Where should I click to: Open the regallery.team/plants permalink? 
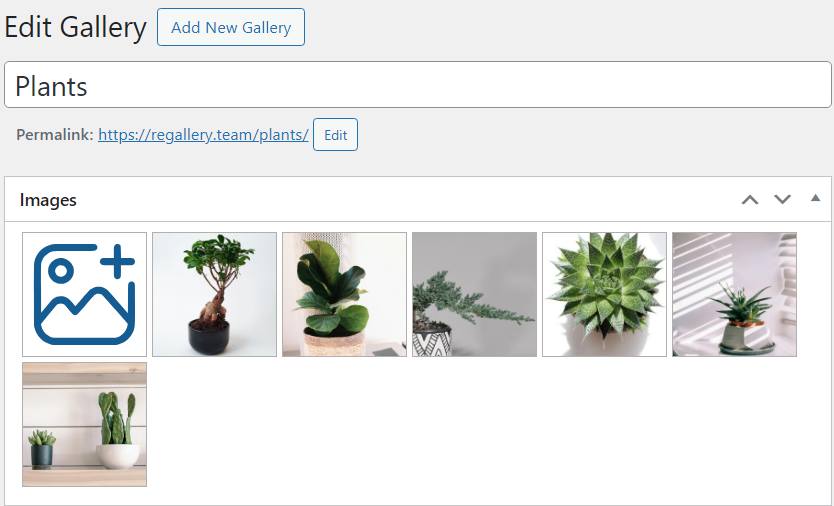pyautogui.click(x=203, y=135)
